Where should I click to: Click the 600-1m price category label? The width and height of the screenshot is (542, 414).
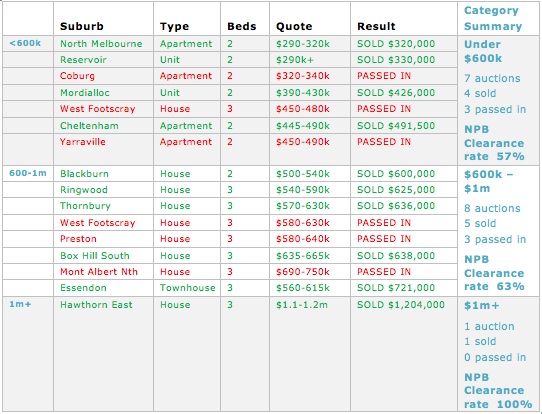point(28,173)
